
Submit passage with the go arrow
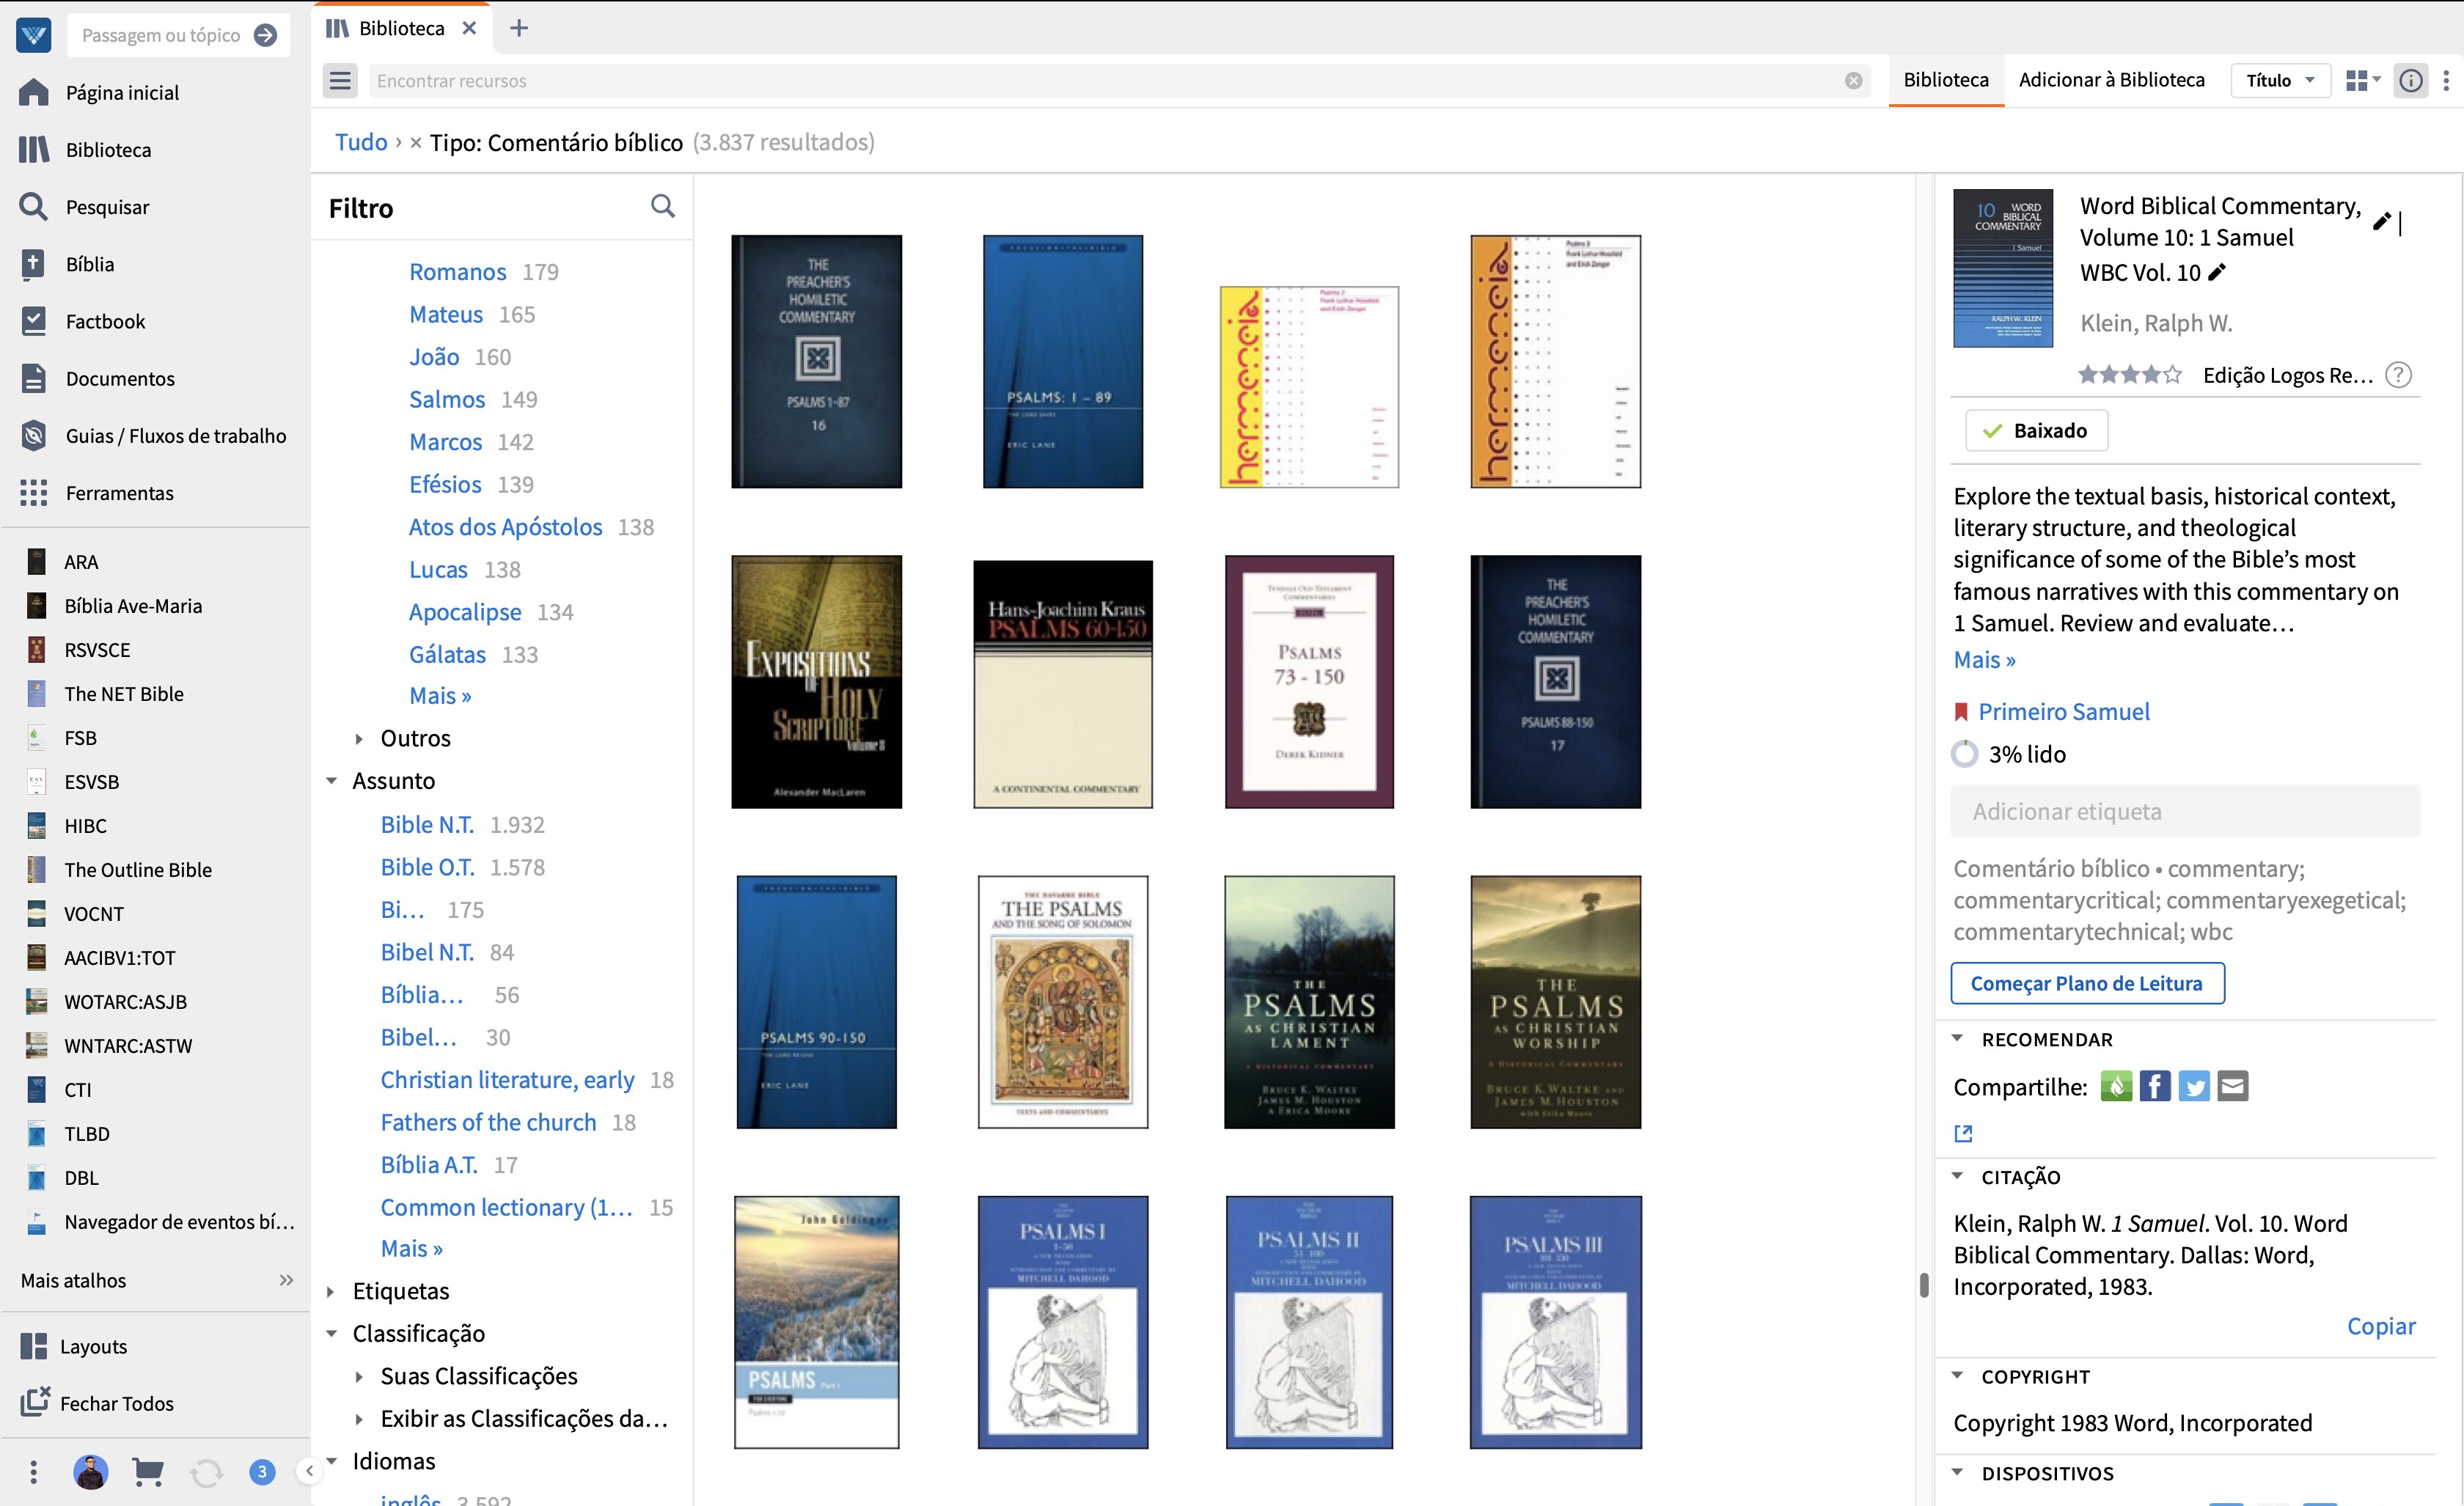[x=265, y=35]
